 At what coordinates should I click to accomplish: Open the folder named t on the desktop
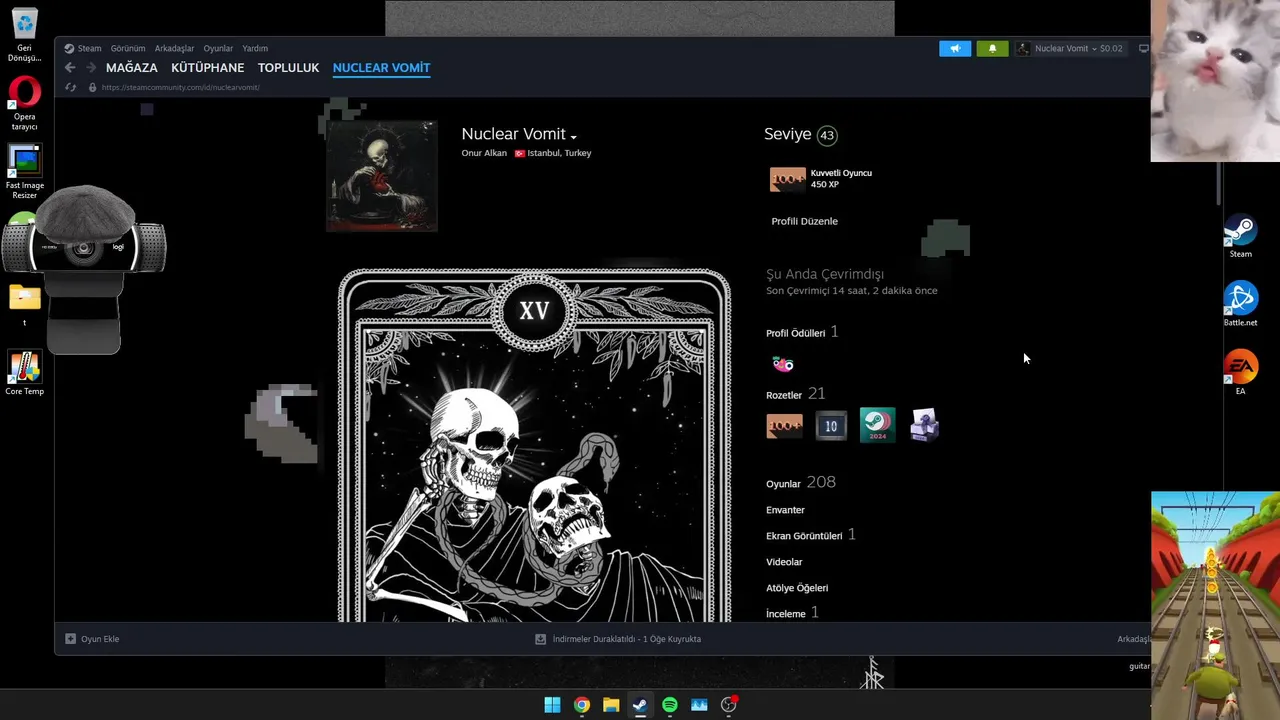click(24, 305)
